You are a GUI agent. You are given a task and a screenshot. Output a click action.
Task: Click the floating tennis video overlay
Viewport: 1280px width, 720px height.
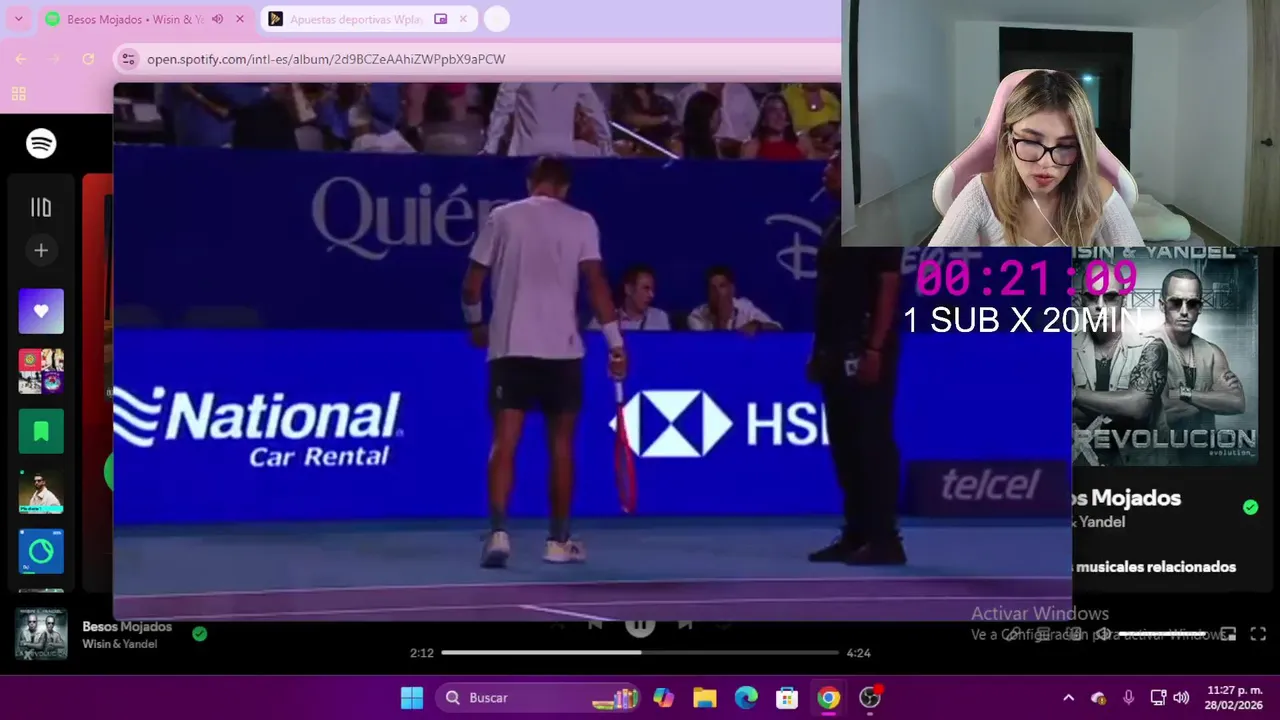click(592, 351)
